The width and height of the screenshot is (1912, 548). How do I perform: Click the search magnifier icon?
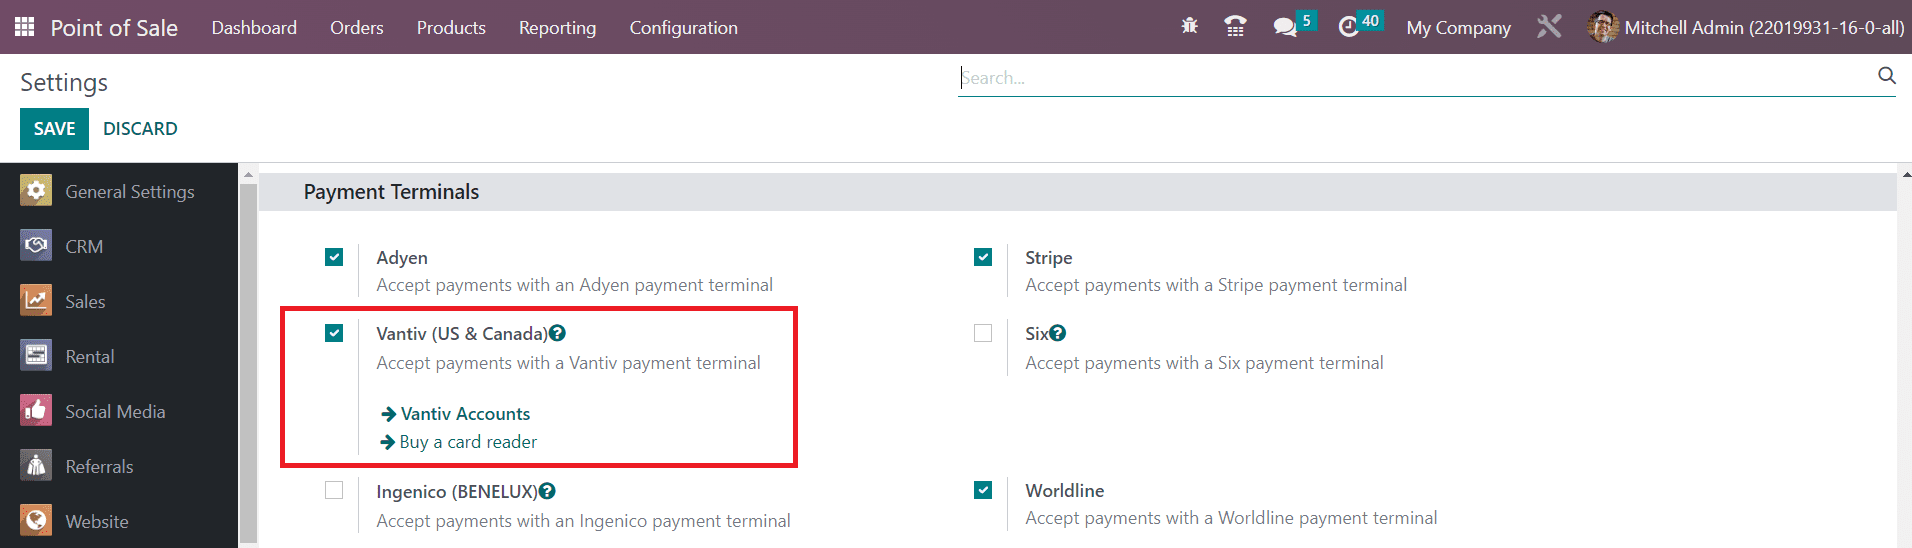pos(1886,76)
